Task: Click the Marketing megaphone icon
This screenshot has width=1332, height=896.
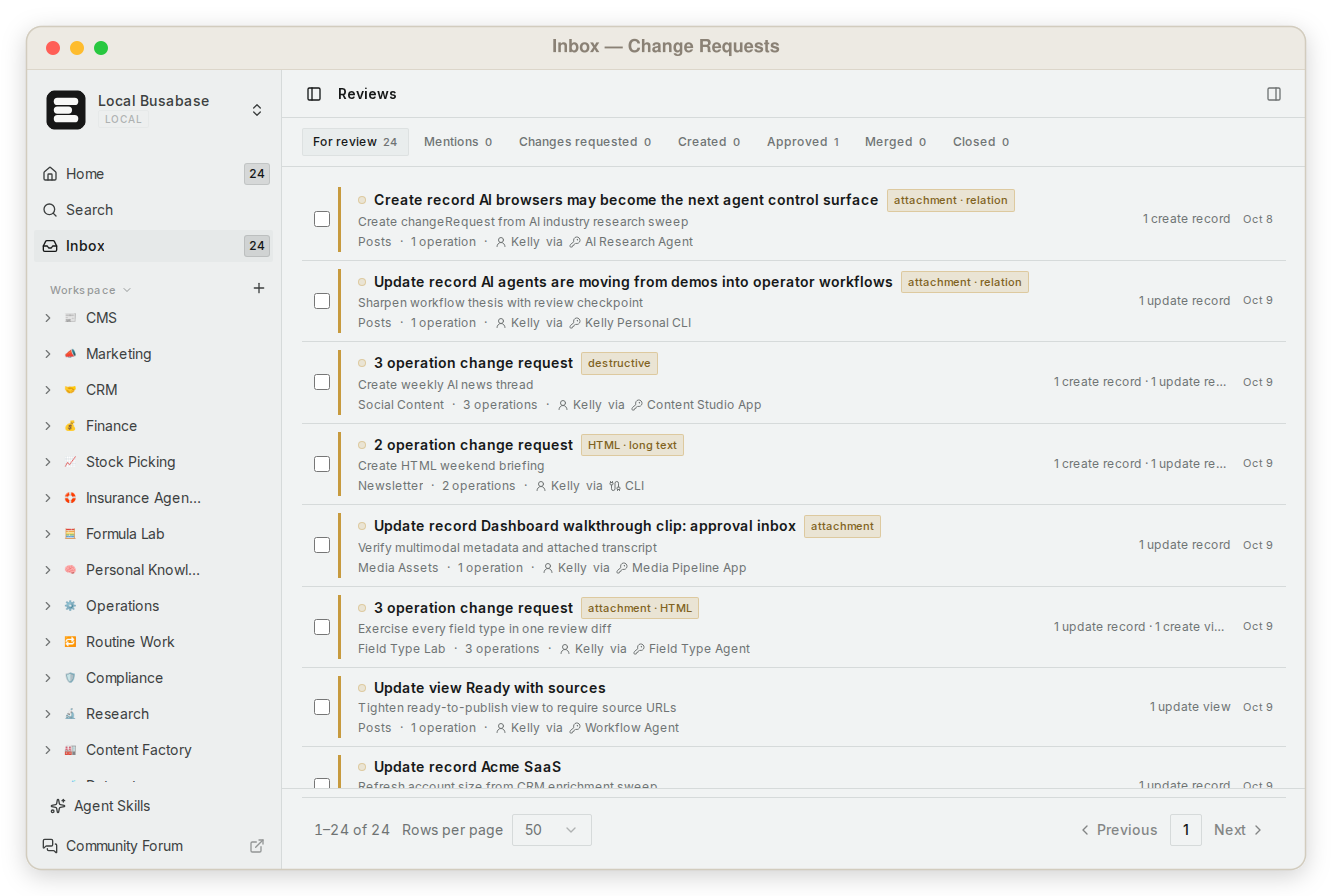Action: point(70,354)
